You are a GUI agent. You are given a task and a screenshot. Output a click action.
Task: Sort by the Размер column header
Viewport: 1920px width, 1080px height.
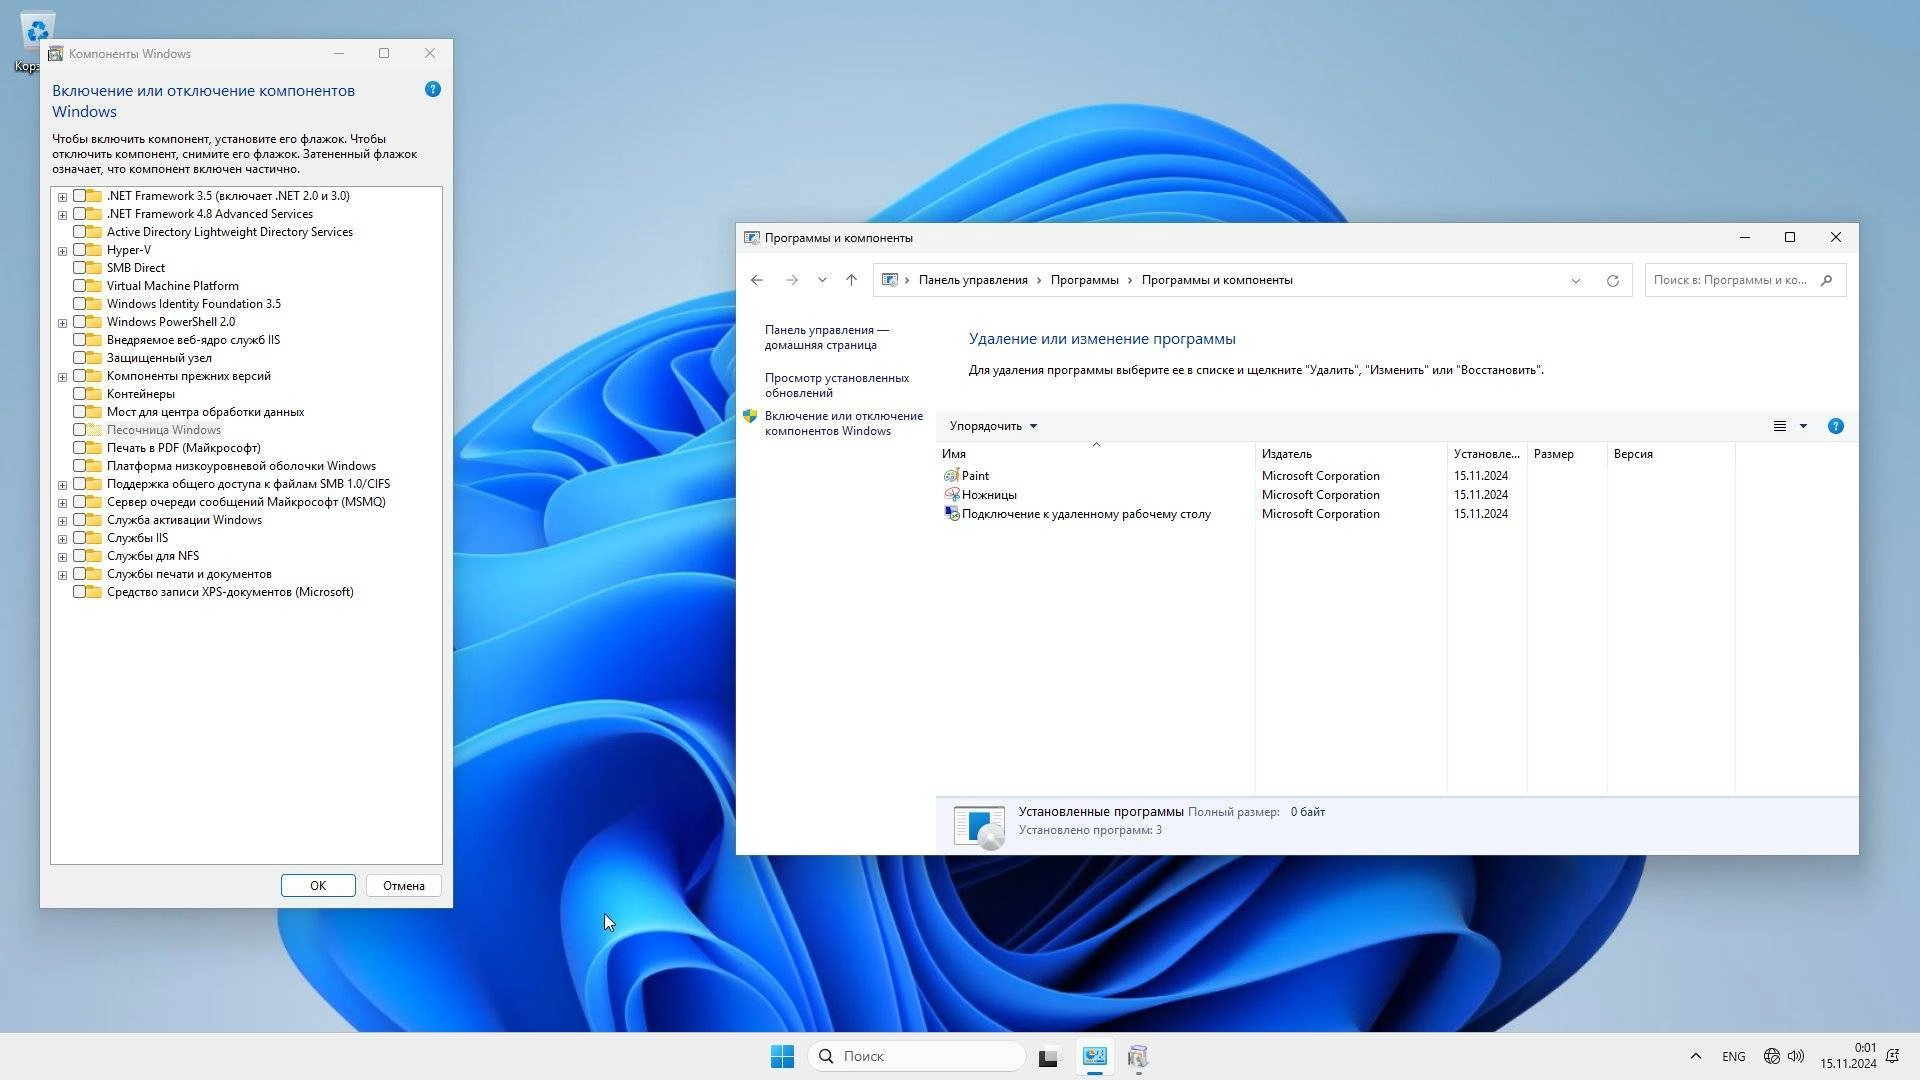1567,454
